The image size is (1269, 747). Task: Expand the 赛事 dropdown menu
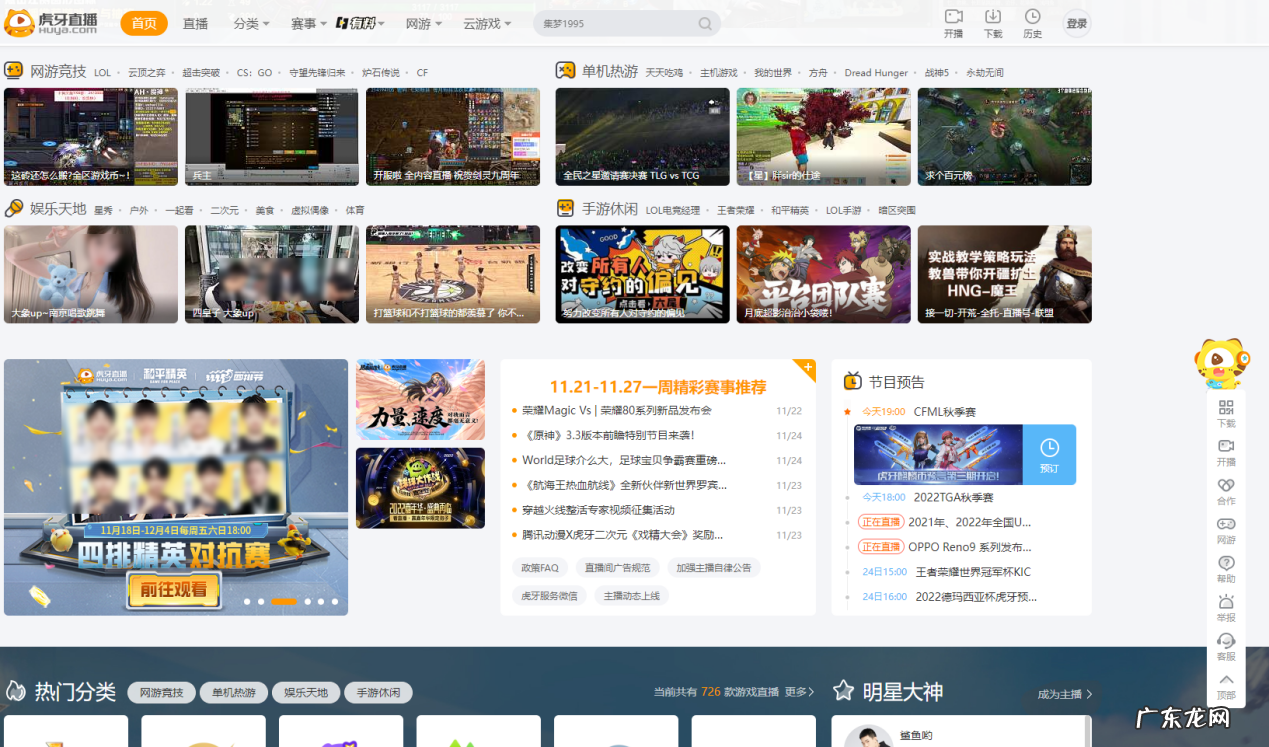[x=308, y=23]
